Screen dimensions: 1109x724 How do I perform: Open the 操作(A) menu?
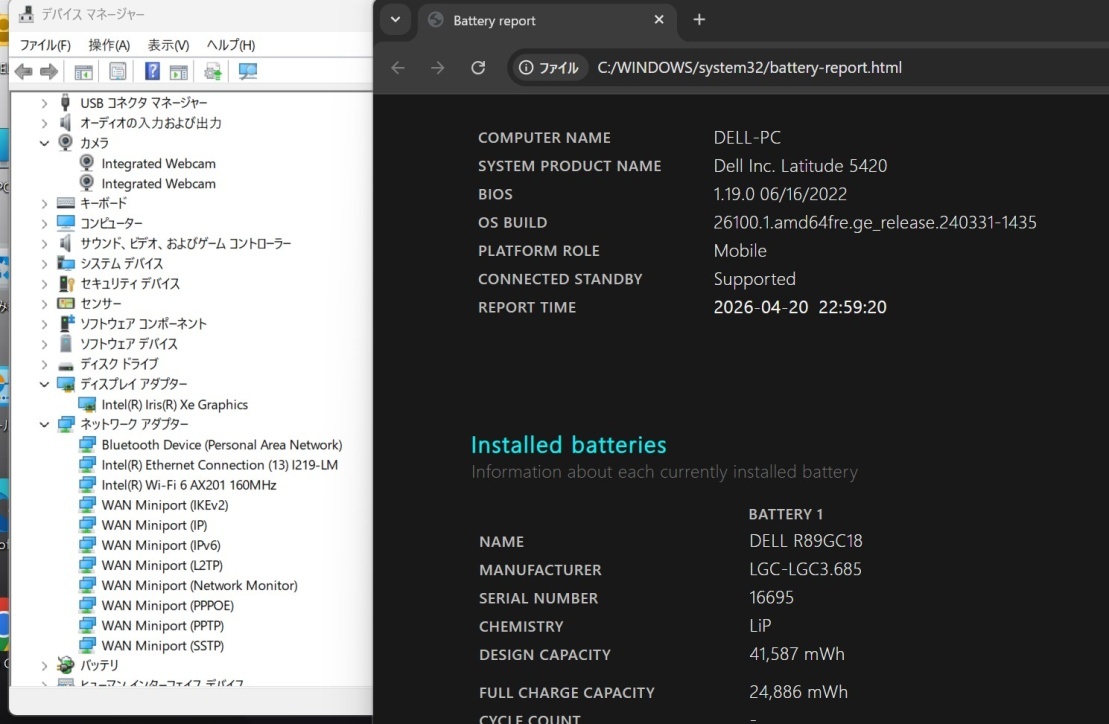point(109,45)
